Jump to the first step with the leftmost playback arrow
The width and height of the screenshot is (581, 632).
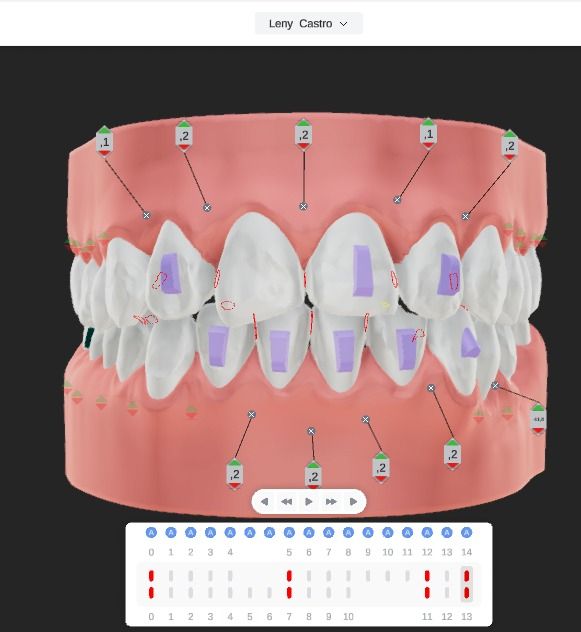[x=264, y=501]
